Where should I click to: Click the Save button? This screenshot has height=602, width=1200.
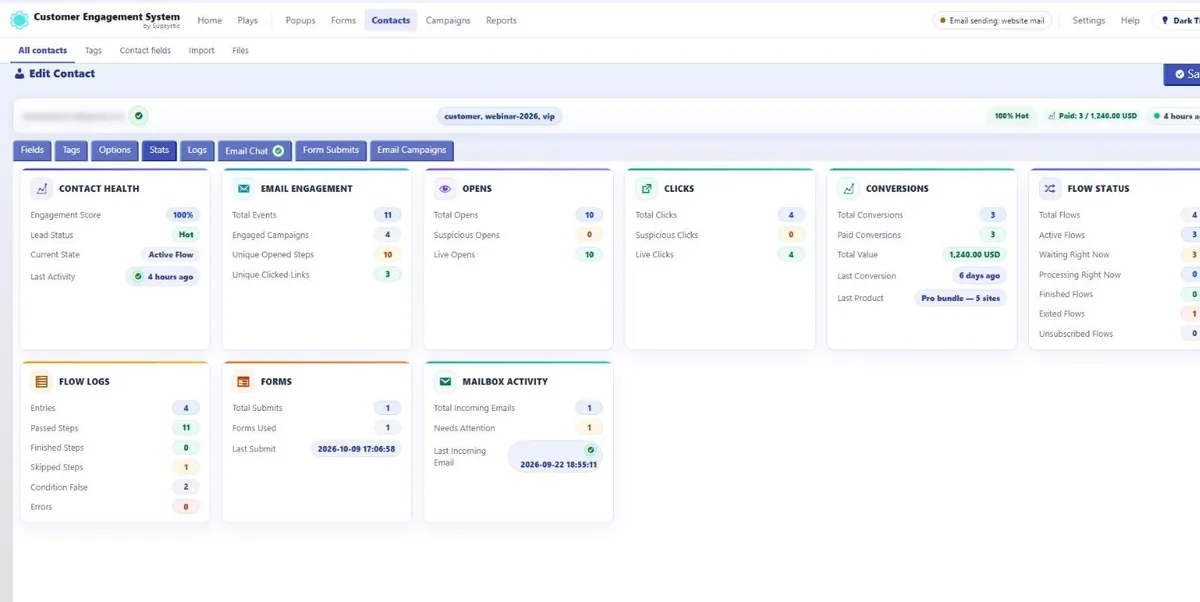pos(1183,74)
